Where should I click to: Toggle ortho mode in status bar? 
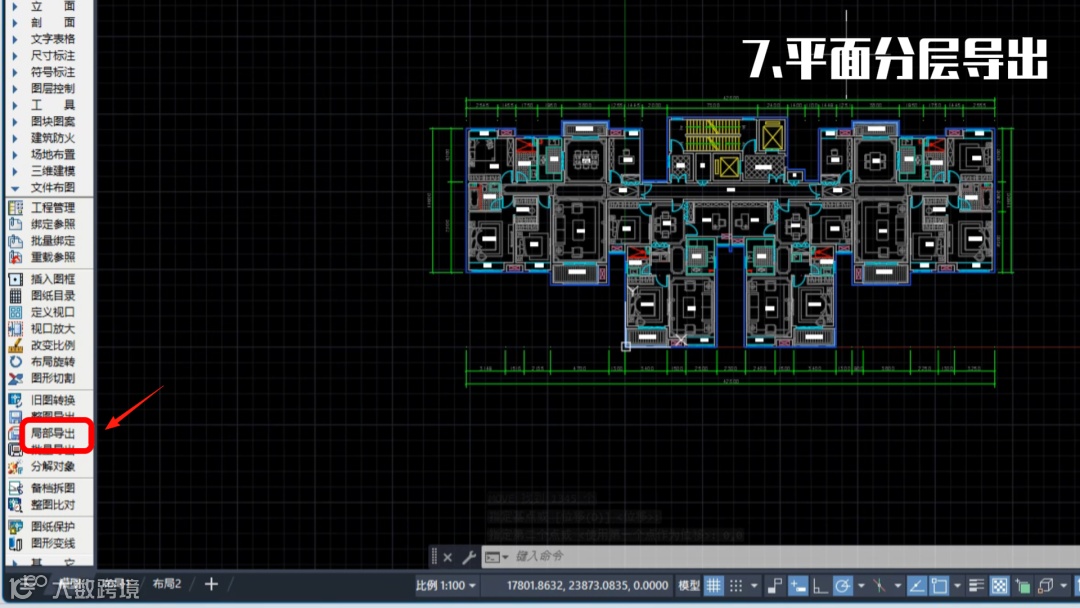820,586
